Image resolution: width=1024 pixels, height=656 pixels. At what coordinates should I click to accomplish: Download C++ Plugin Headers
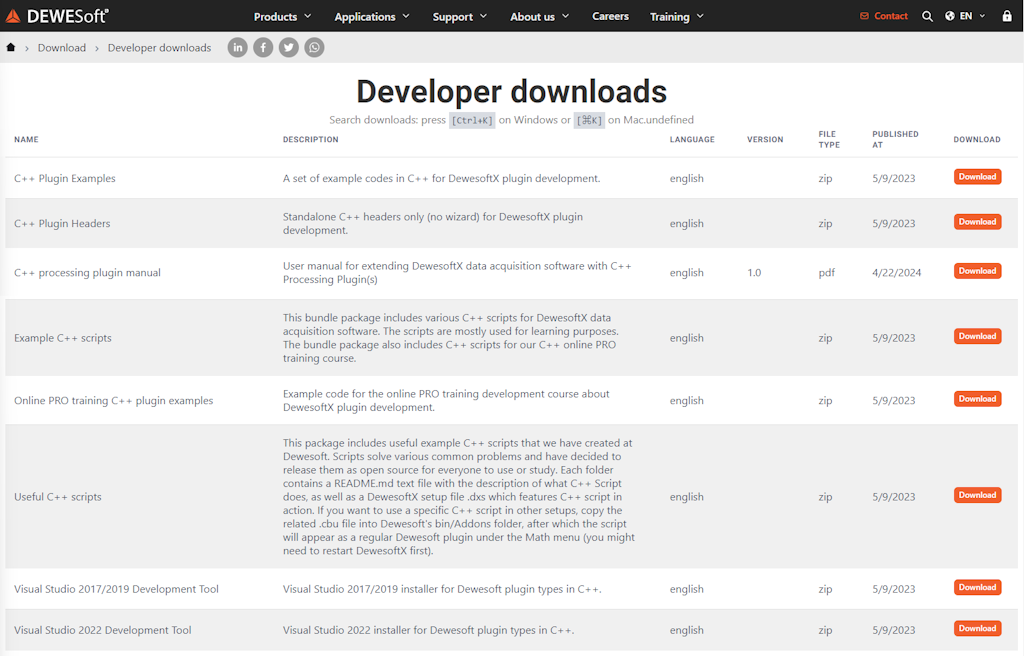tap(977, 222)
